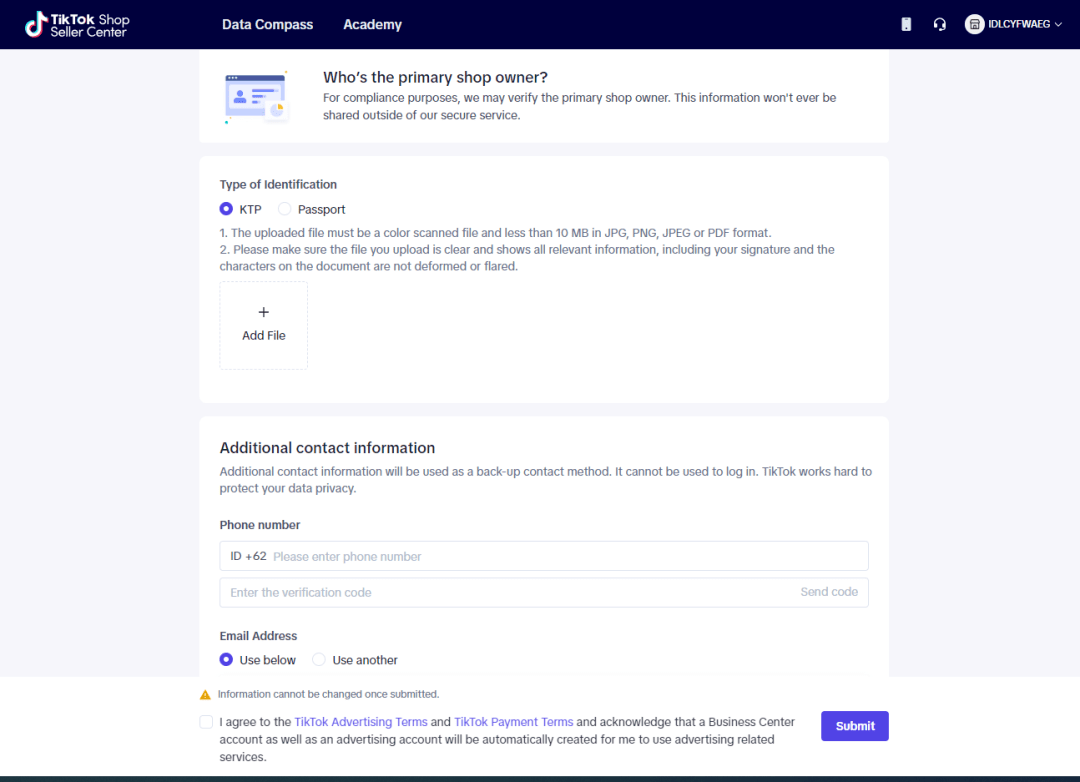
Task: Tick the agree to terms checkbox
Action: [x=206, y=722]
